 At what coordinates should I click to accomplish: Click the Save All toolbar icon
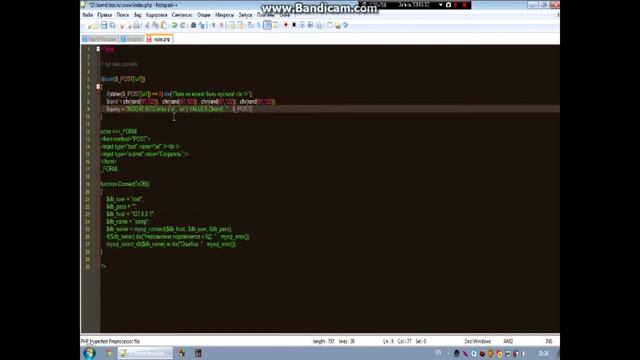point(113,25)
